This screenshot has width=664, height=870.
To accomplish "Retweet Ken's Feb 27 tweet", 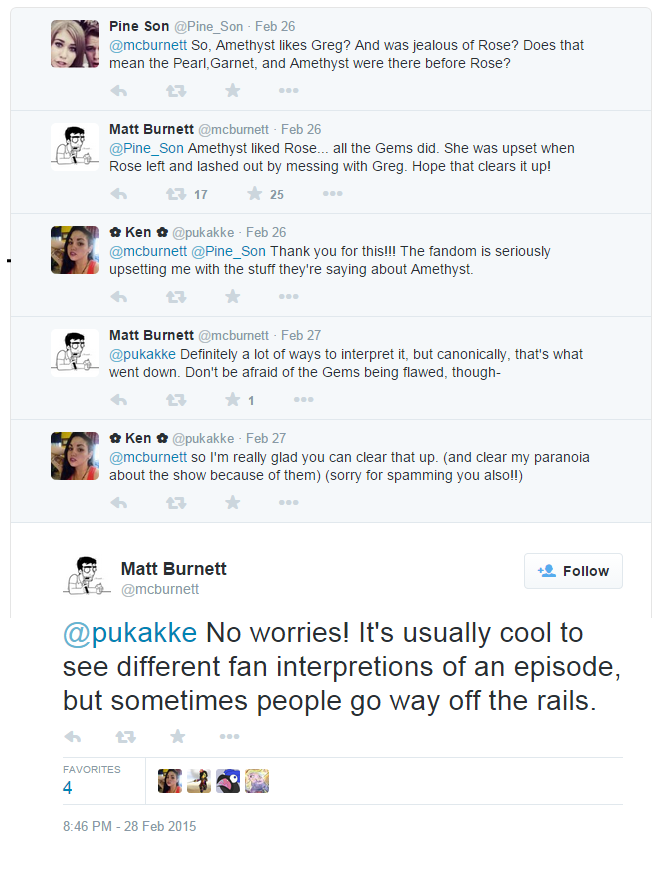I will point(175,503).
